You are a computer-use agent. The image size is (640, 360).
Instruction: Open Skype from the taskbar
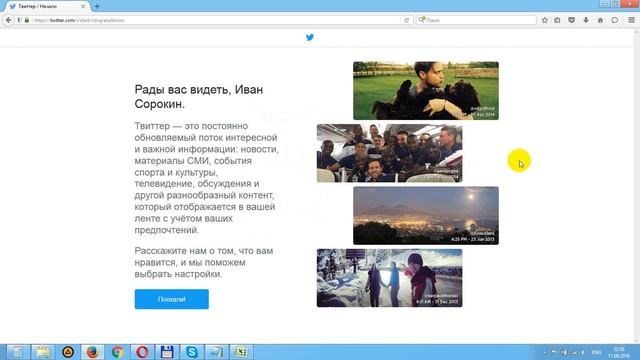coord(191,352)
